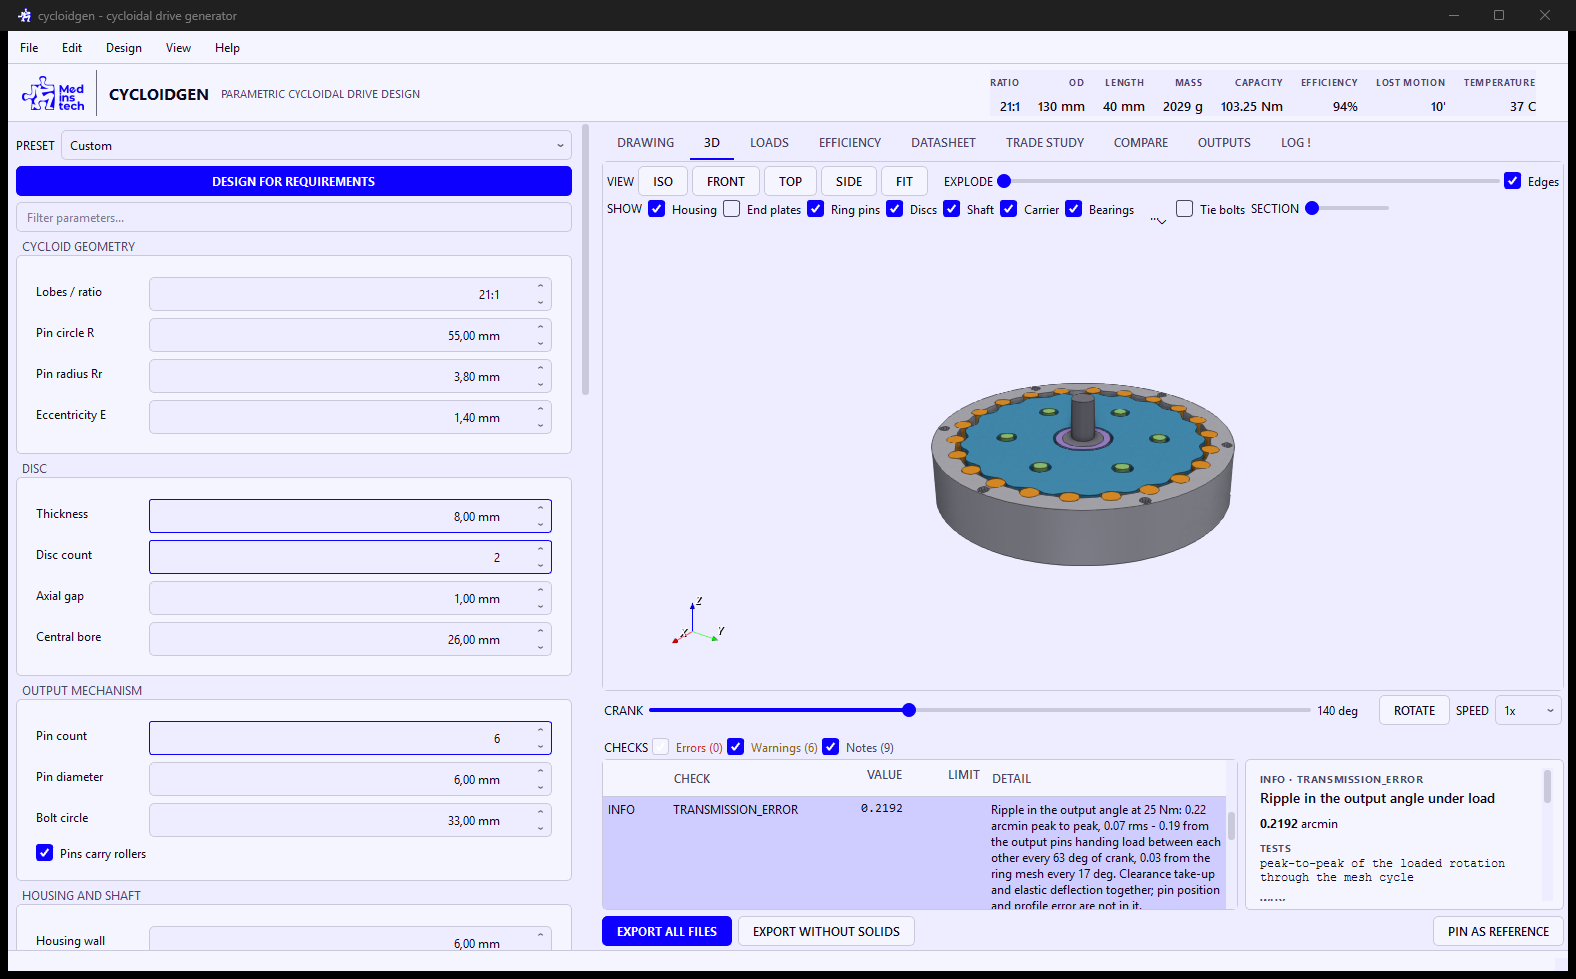Open the Design menu
The width and height of the screenshot is (1576, 979).
tap(124, 48)
